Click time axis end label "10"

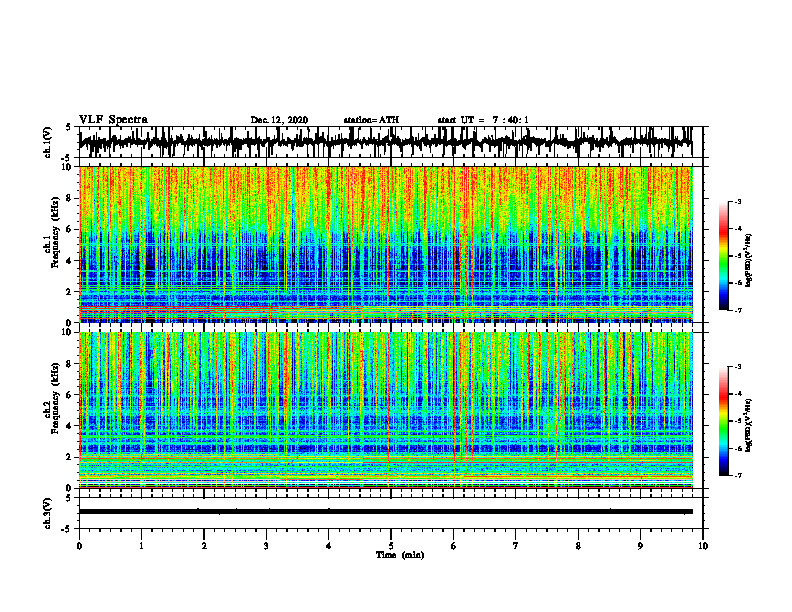coord(703,546)
